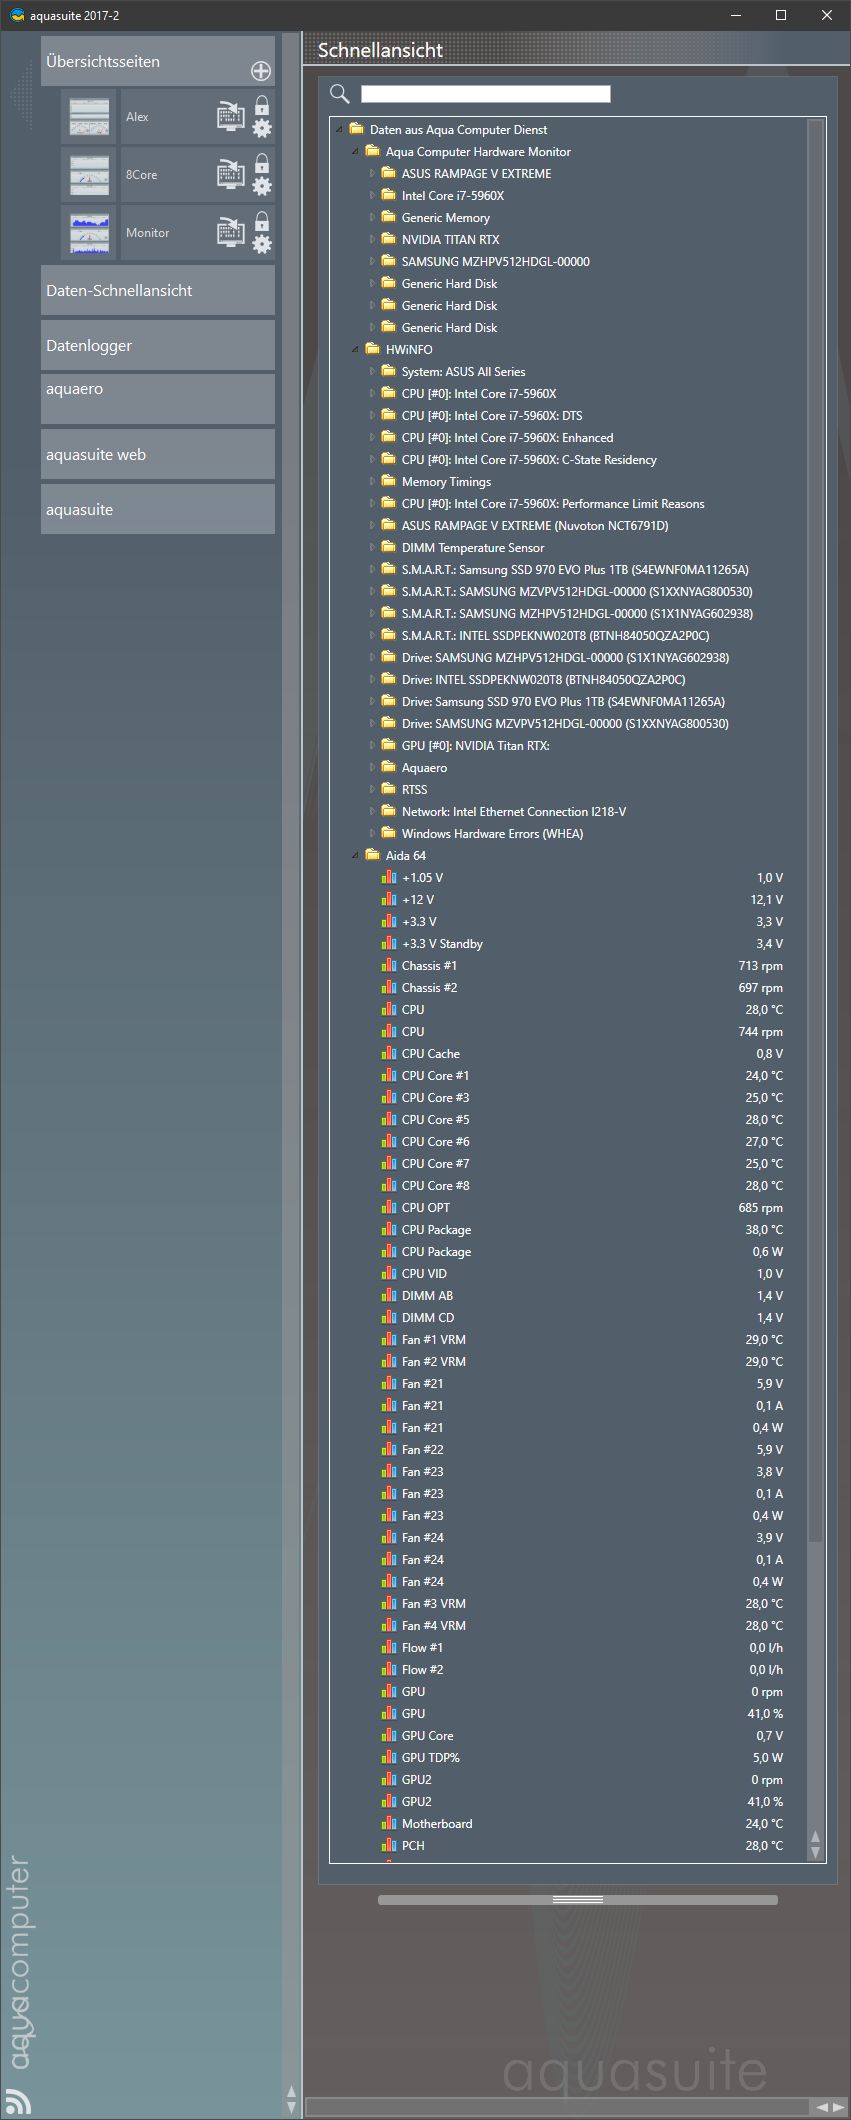The height and width of the screenshot is (2120, 851).
Task: Select the GPU [#0]: NVIDIA Titan RTX: entry
Action: [x=475, y=745]
